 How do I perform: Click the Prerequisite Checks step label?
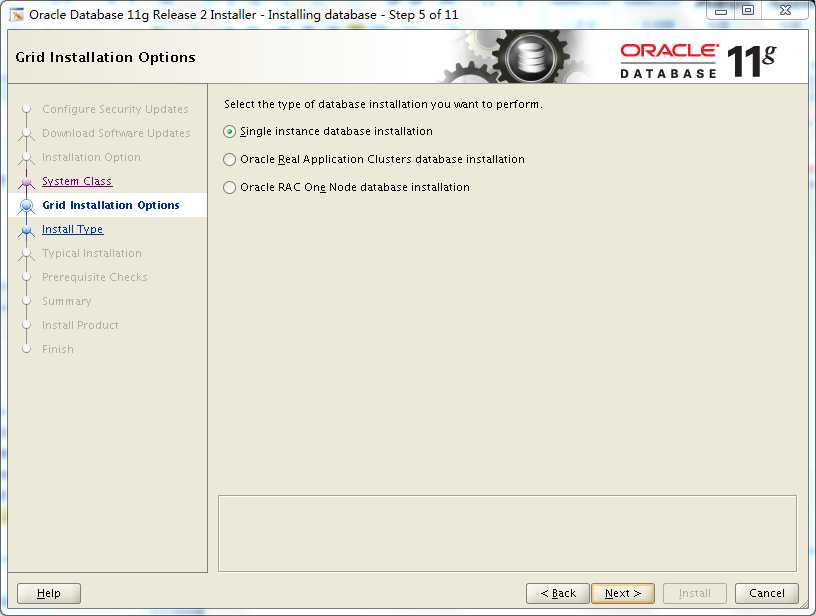click(x=95, y=277)
